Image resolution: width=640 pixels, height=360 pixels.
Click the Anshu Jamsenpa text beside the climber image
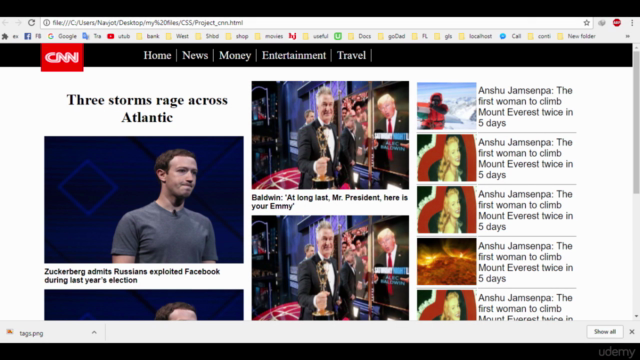point(525,107)
